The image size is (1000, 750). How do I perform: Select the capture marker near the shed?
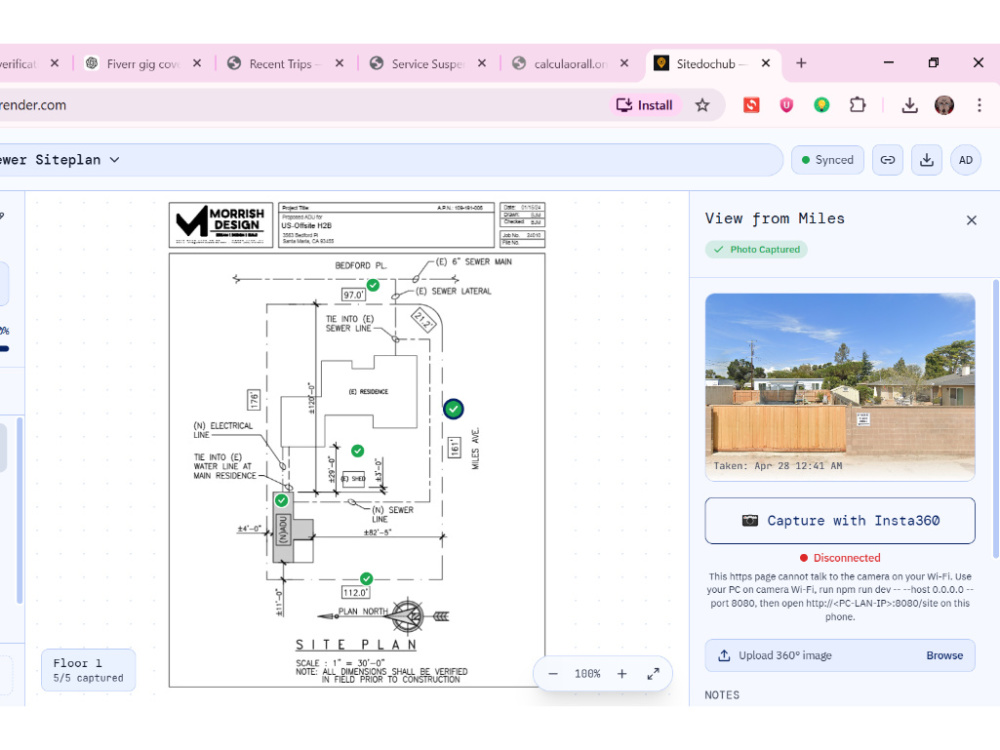(x=358, y=451)
